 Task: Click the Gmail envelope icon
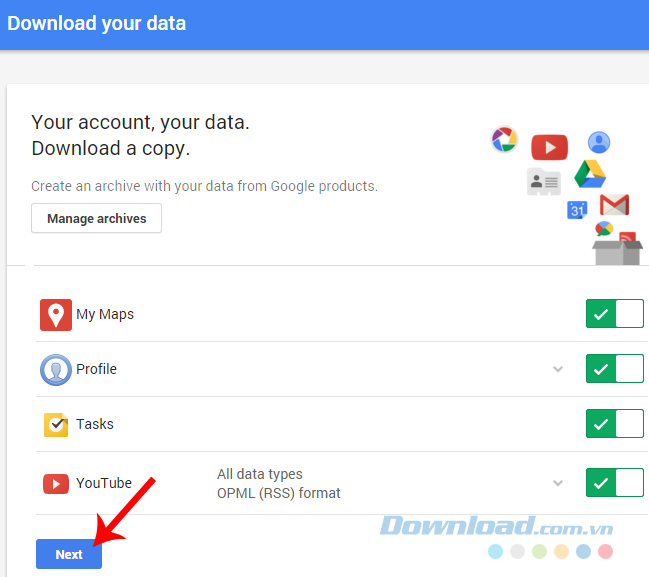pos(615,204)
